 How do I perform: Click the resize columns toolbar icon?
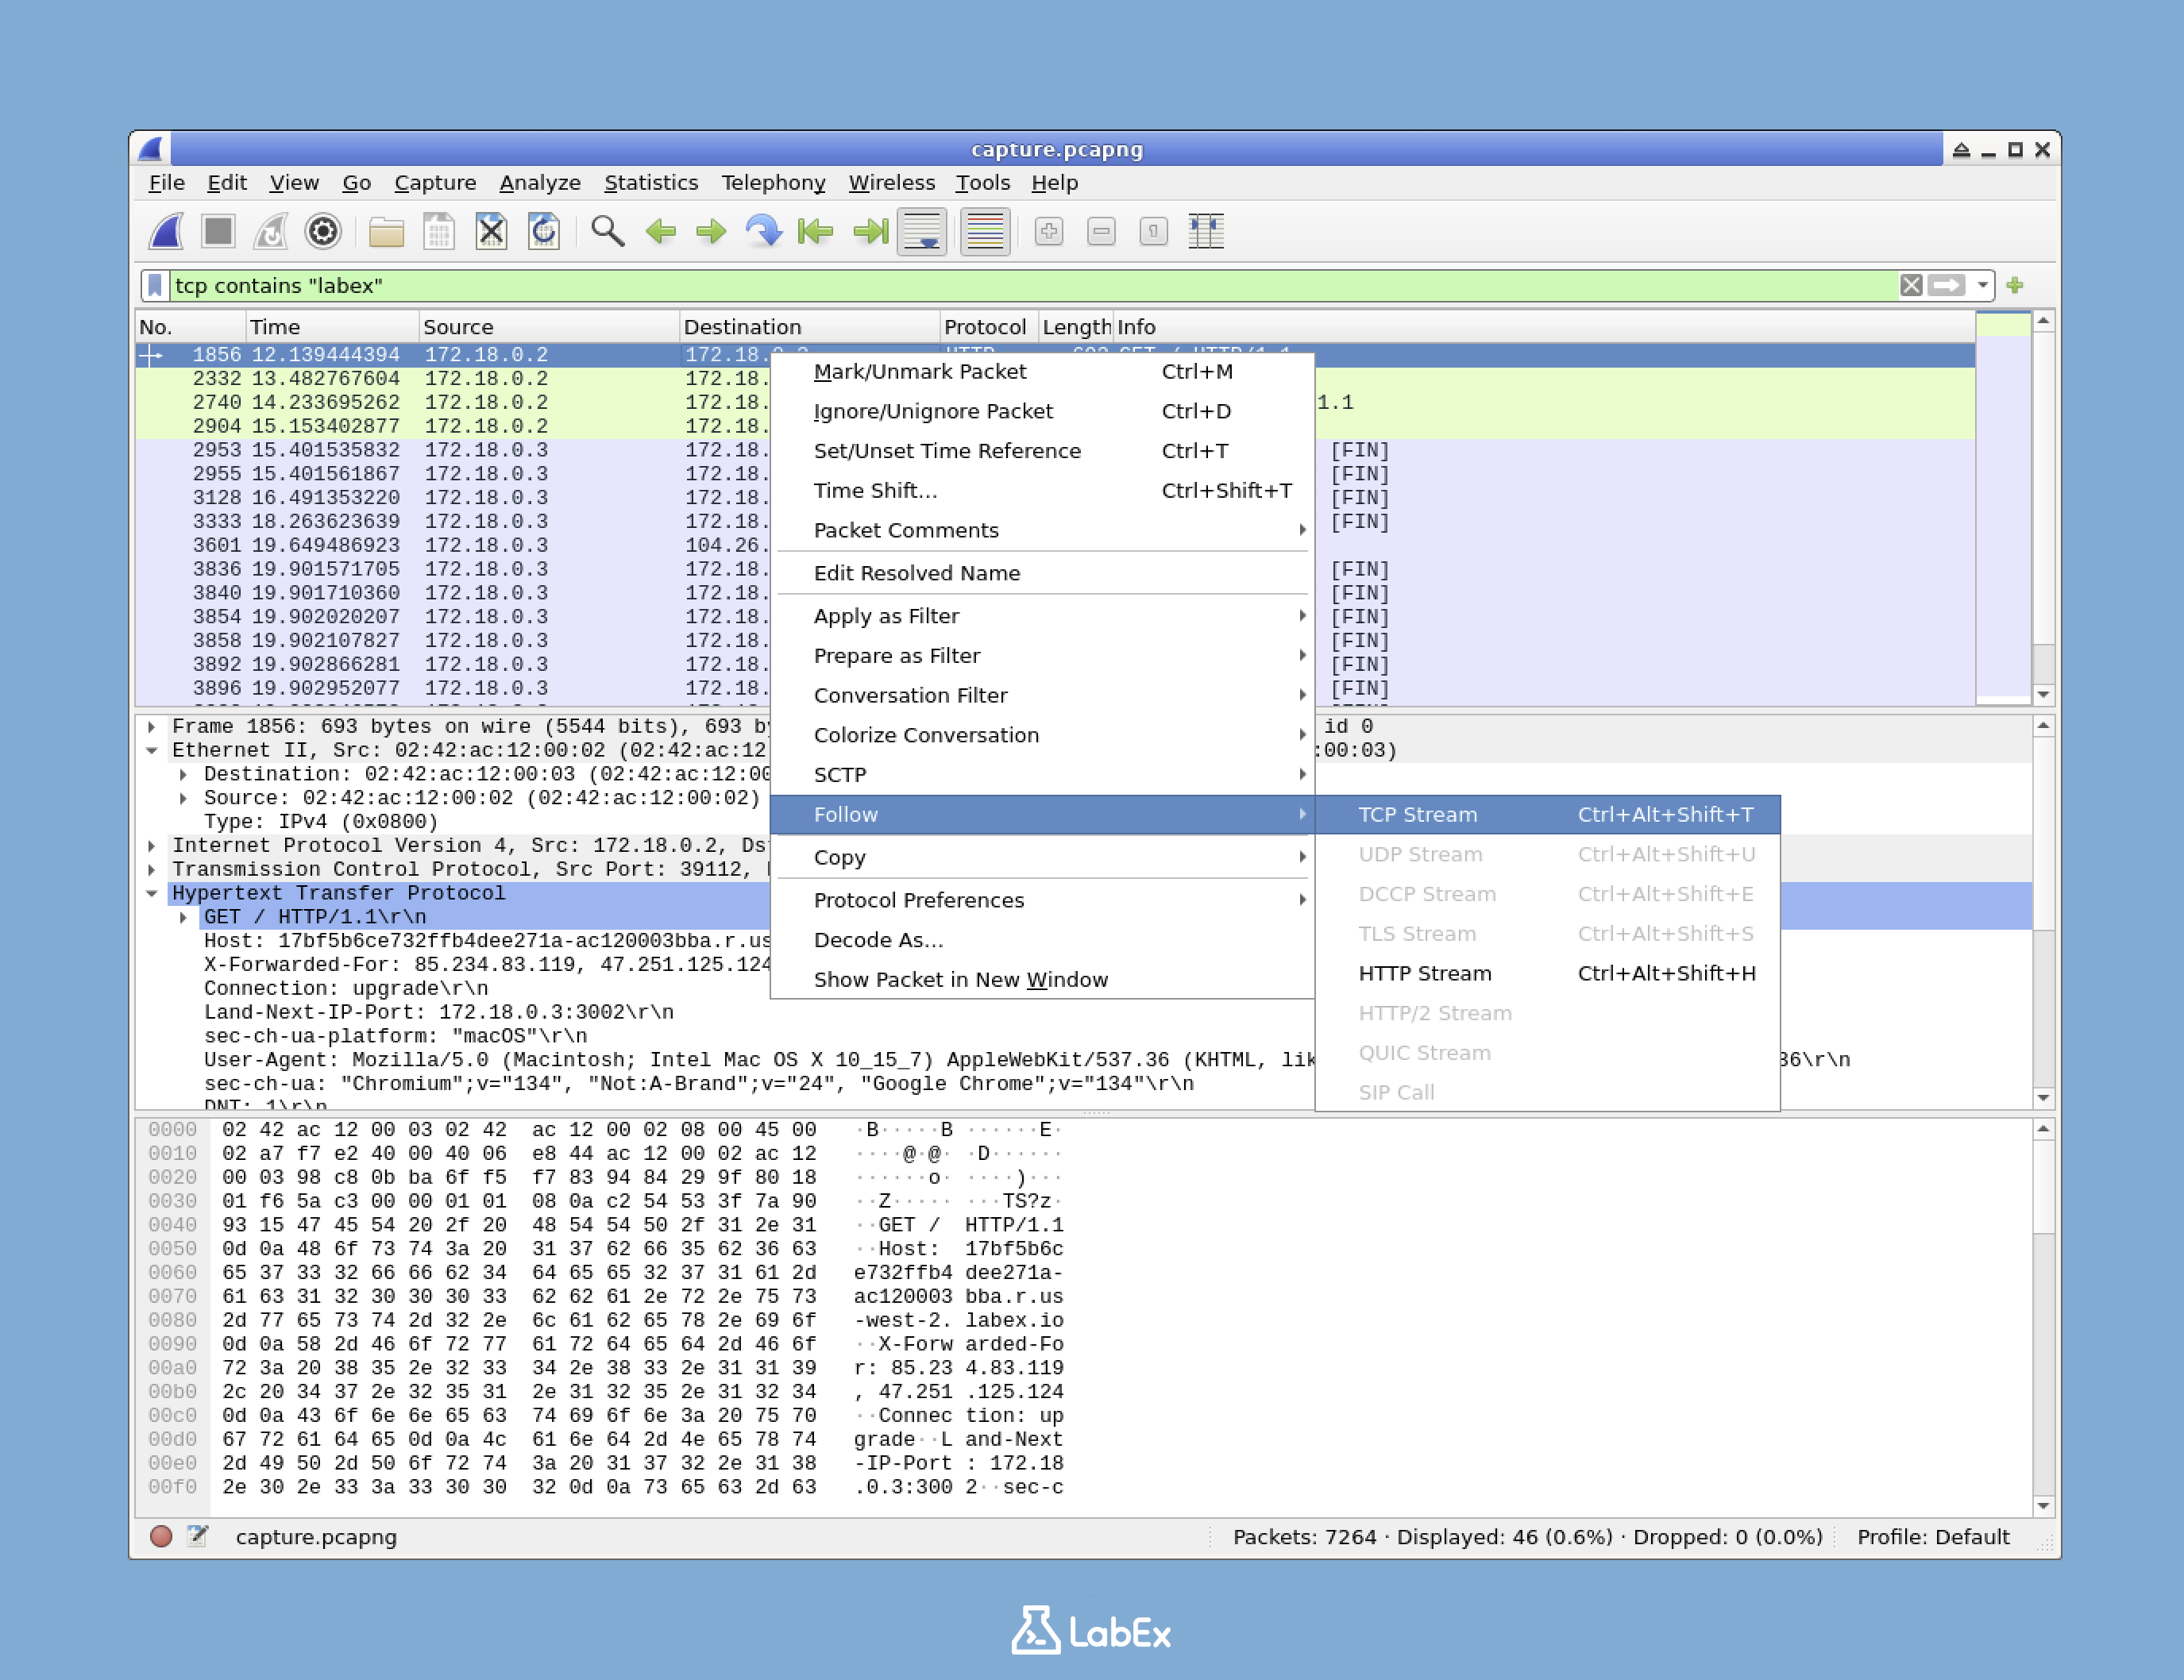click(x=1206, y=232)
